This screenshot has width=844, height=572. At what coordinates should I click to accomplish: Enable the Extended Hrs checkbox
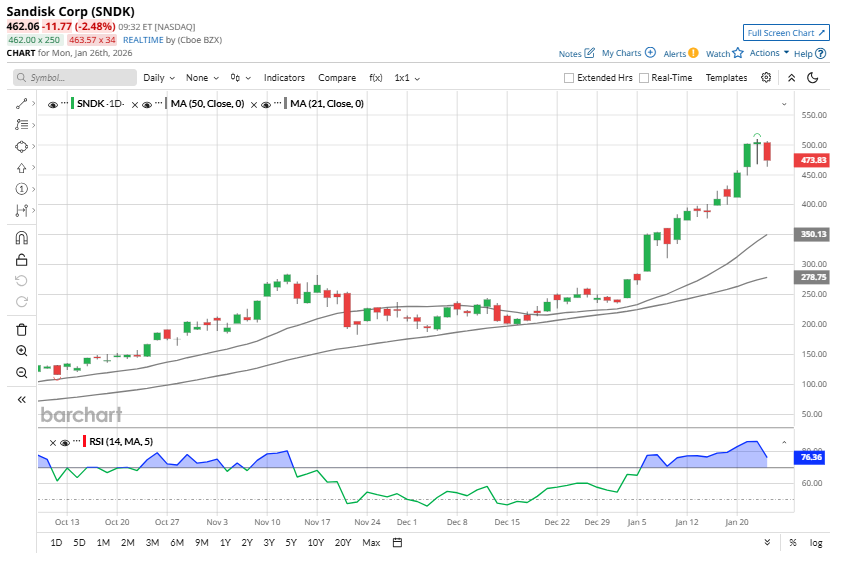(569, 78)
